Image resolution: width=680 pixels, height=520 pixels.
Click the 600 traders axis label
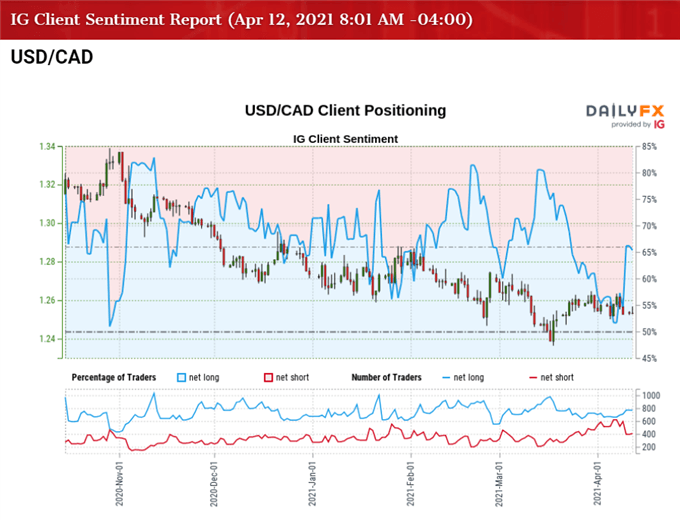pos(649,421)
